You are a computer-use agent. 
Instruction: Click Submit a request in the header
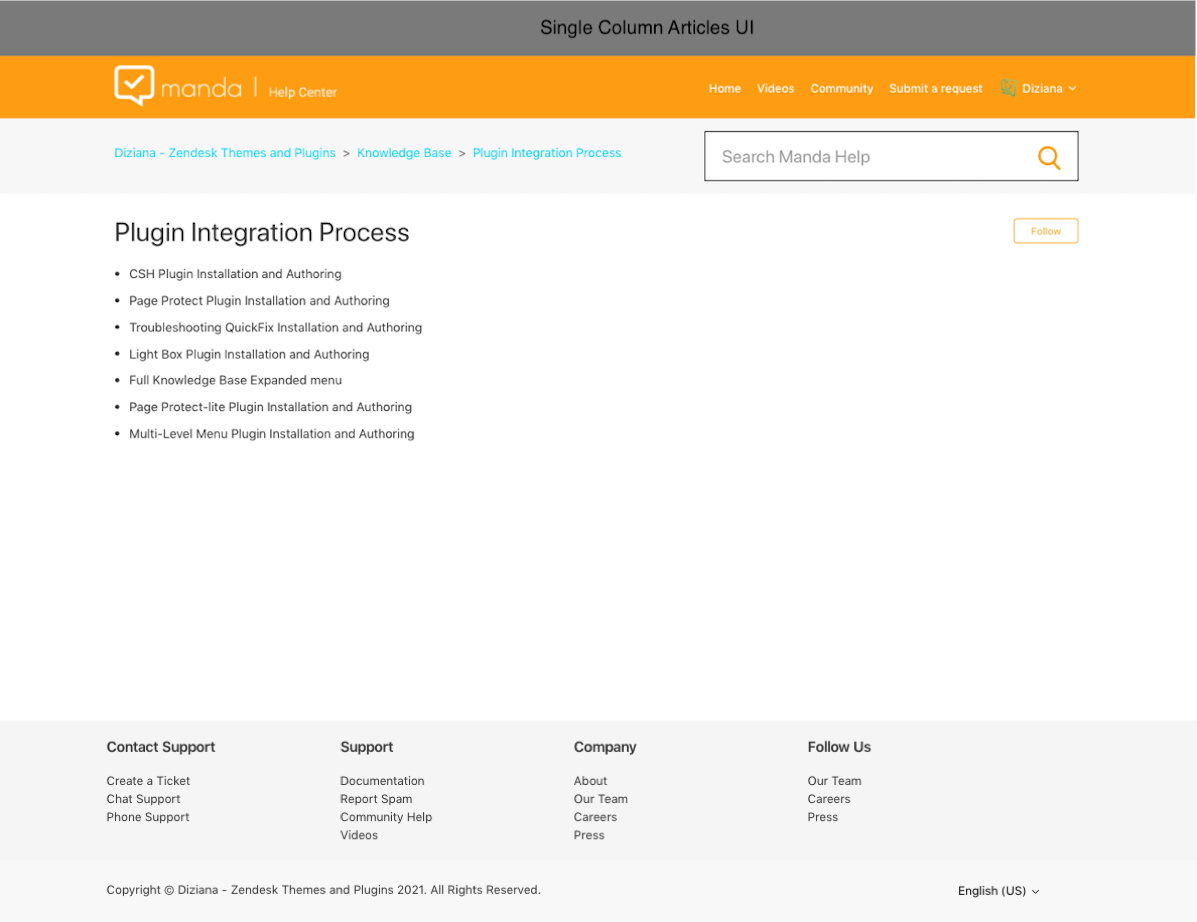[x=935, y=89]
